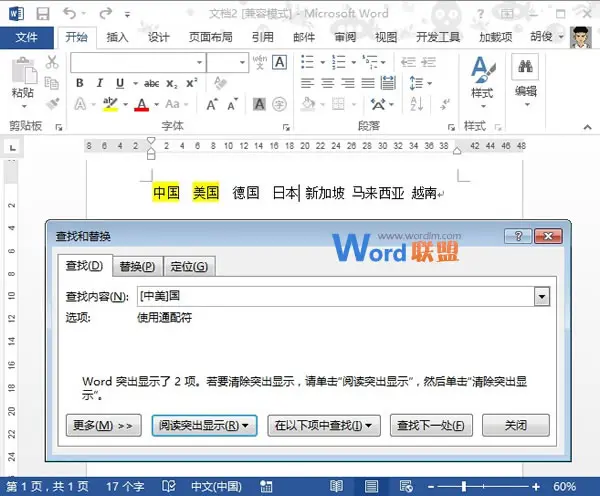The image size is (600, 496).
Task: Click the Save icon in quick access toolbar
Action: pos(44,15)
